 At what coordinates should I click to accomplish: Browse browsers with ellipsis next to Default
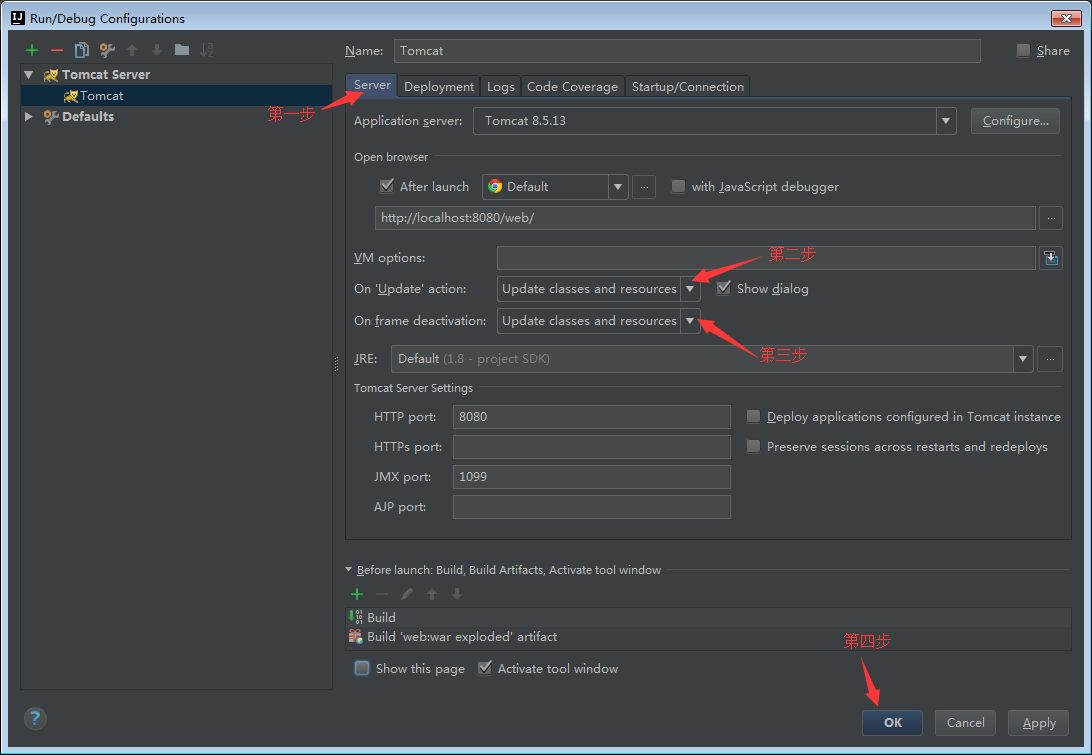(x=644, y=187)
